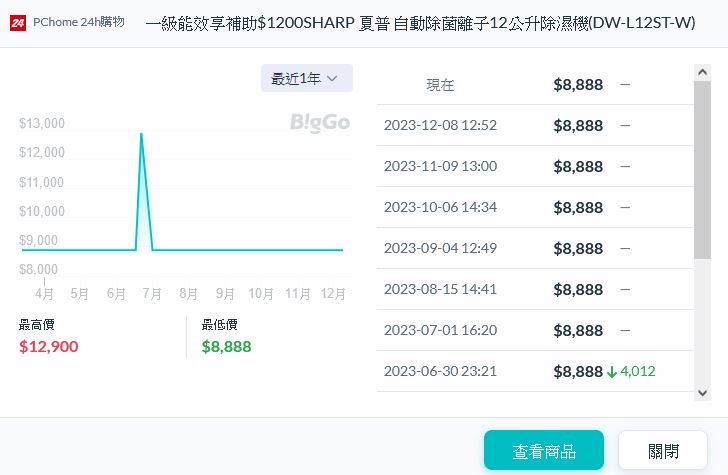Click the 現在 current price row
Image resolution: width=728 pixels, height=475 pixels.
534,85
